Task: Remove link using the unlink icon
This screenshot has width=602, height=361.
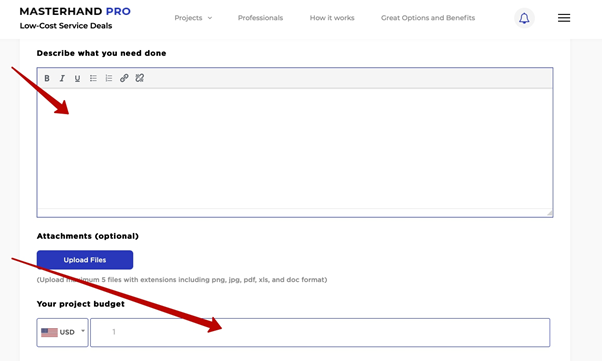Action: tap(140, 78)
